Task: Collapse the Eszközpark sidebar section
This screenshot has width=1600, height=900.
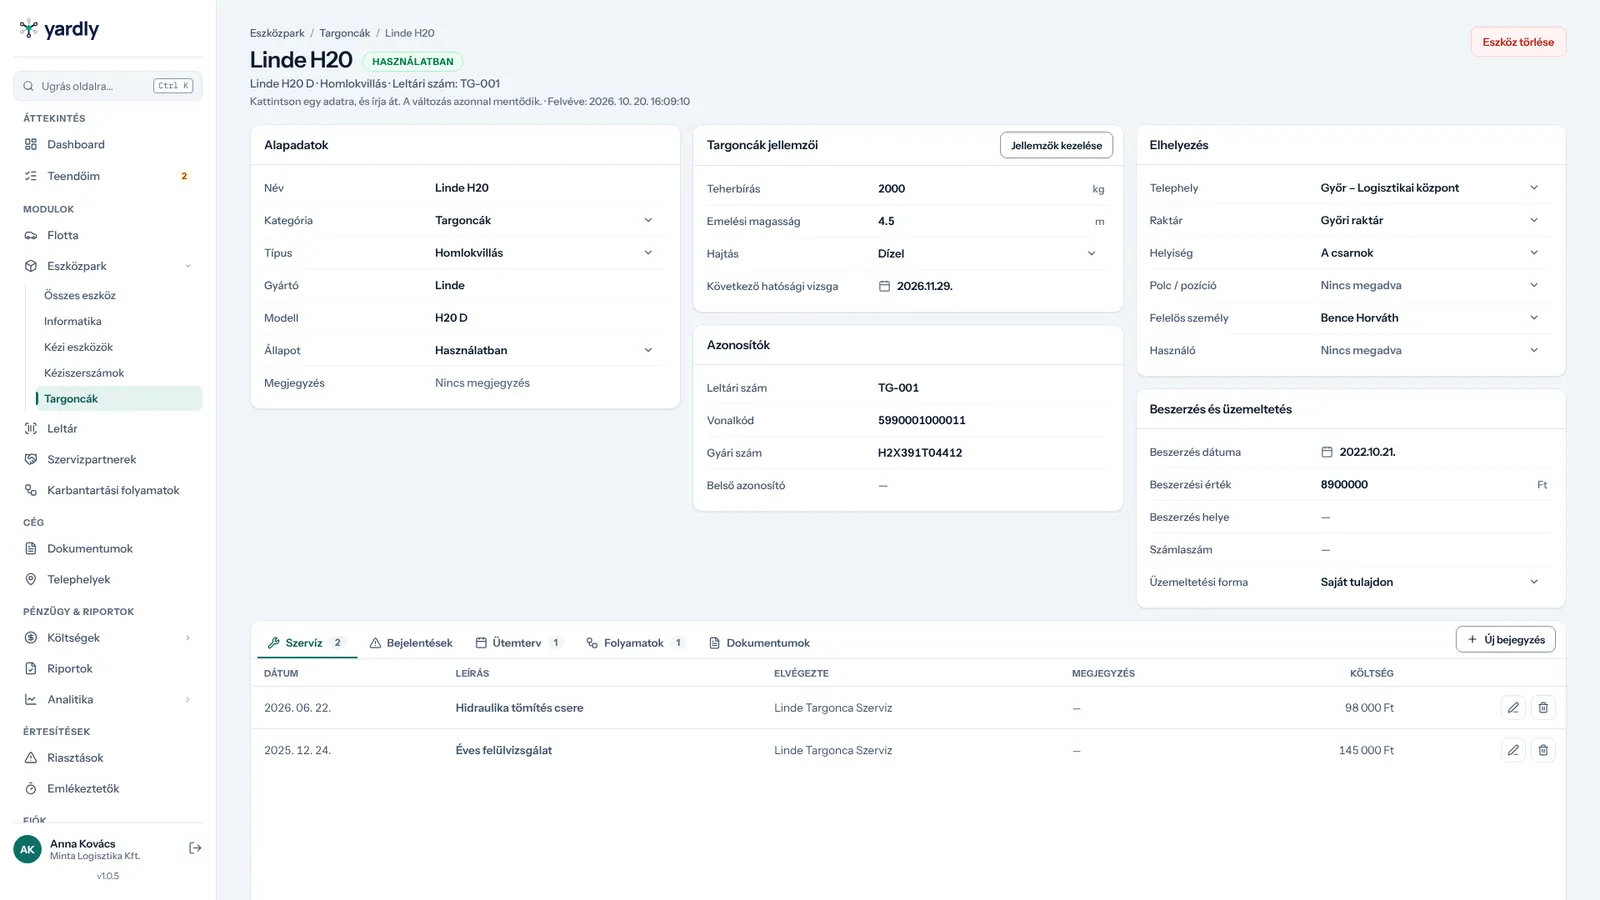Action: pyautogui.click(x=188, y=266)
